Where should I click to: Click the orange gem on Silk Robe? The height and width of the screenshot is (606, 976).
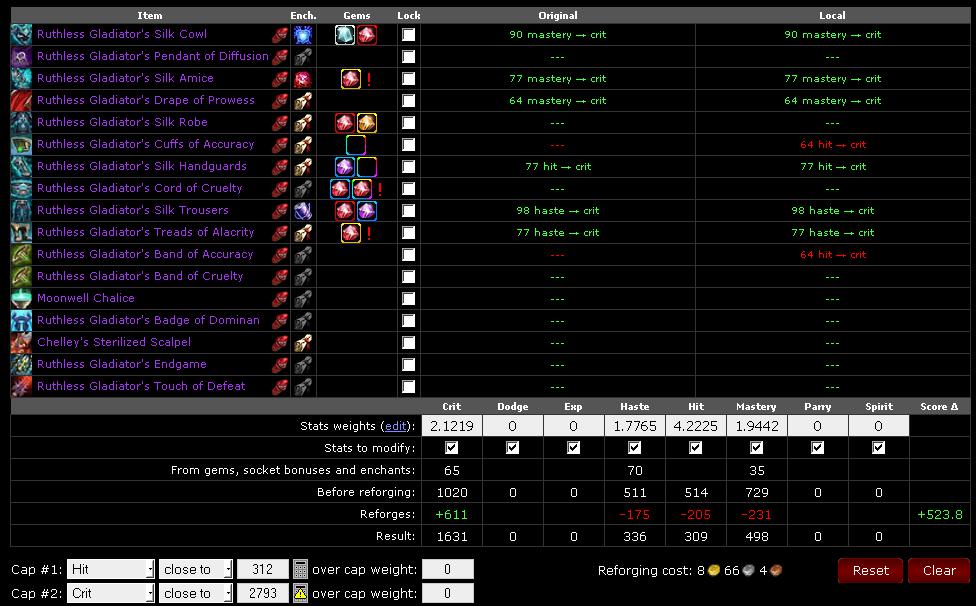click(367, 122)
